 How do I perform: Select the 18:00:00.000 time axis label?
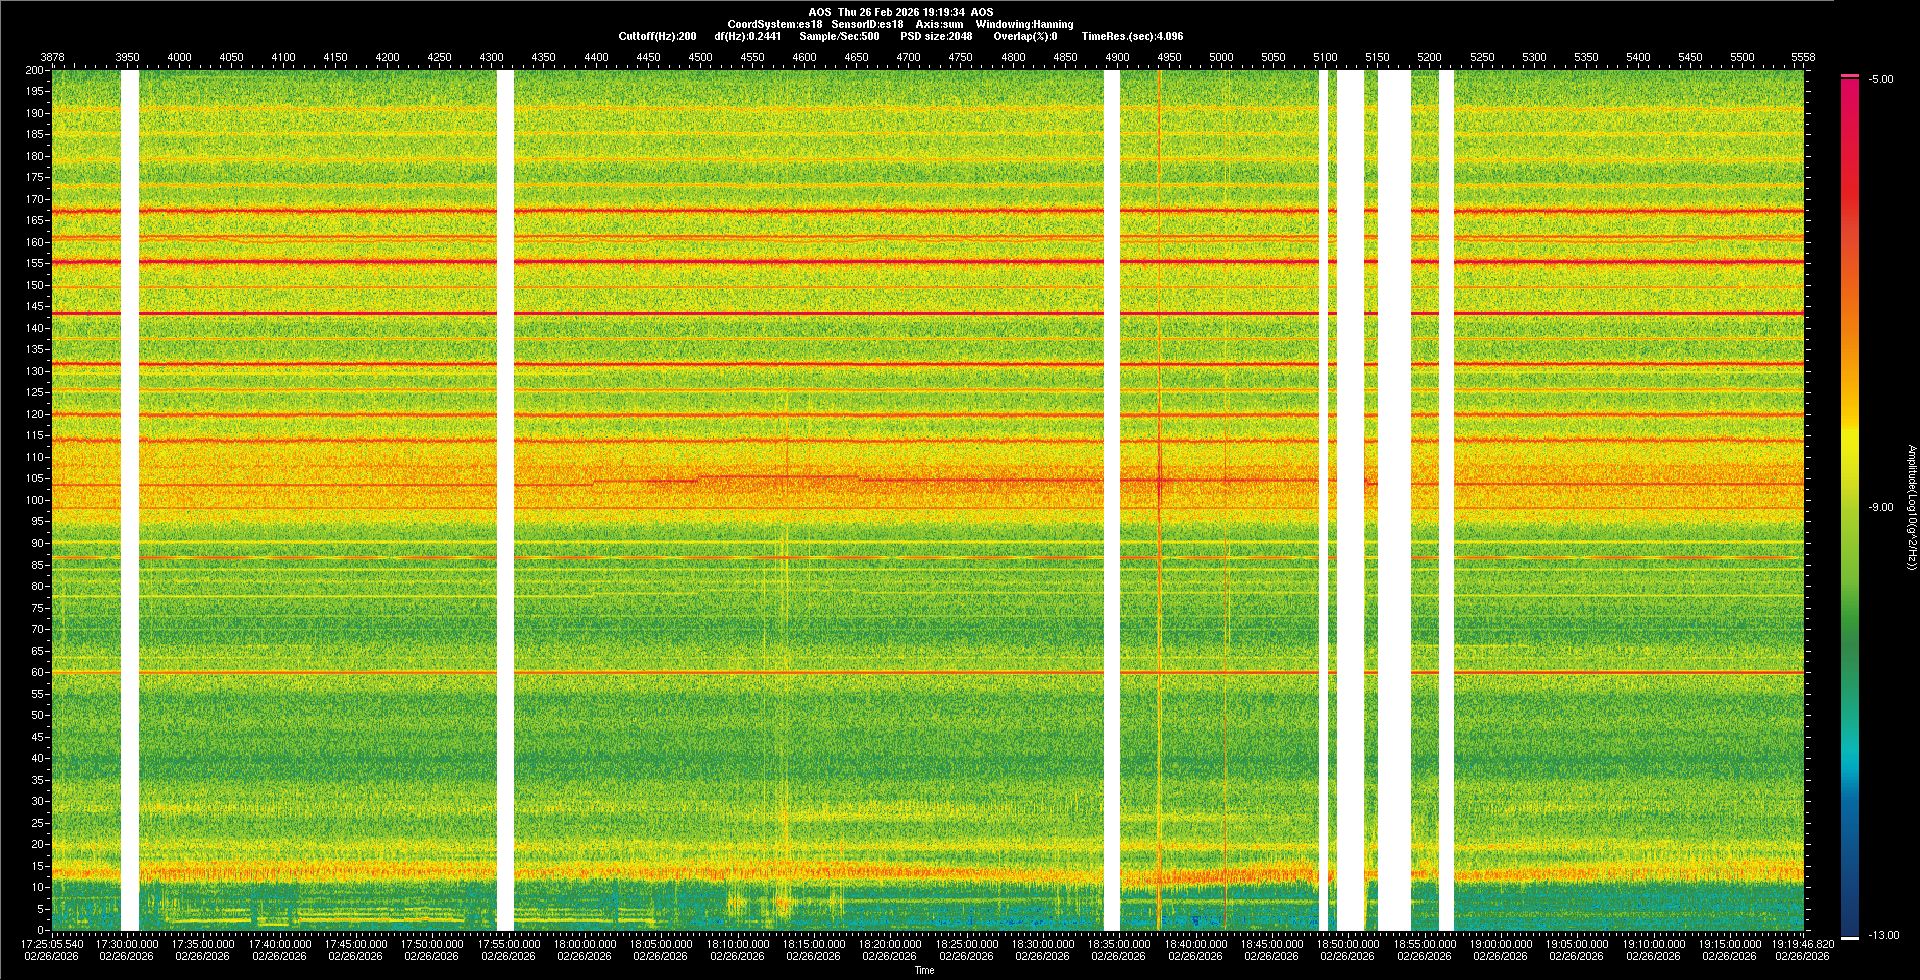[x=585, y=943]
